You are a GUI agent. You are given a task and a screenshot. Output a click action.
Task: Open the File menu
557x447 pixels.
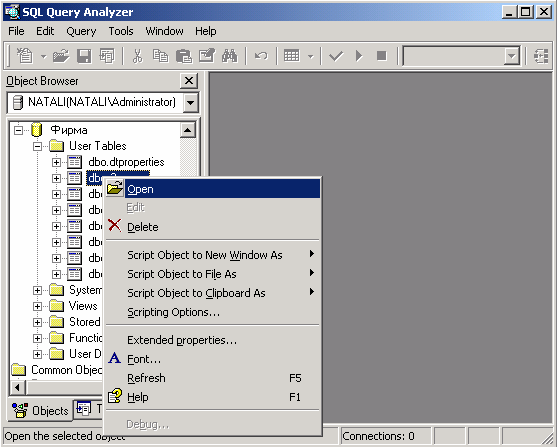[16, 31]
